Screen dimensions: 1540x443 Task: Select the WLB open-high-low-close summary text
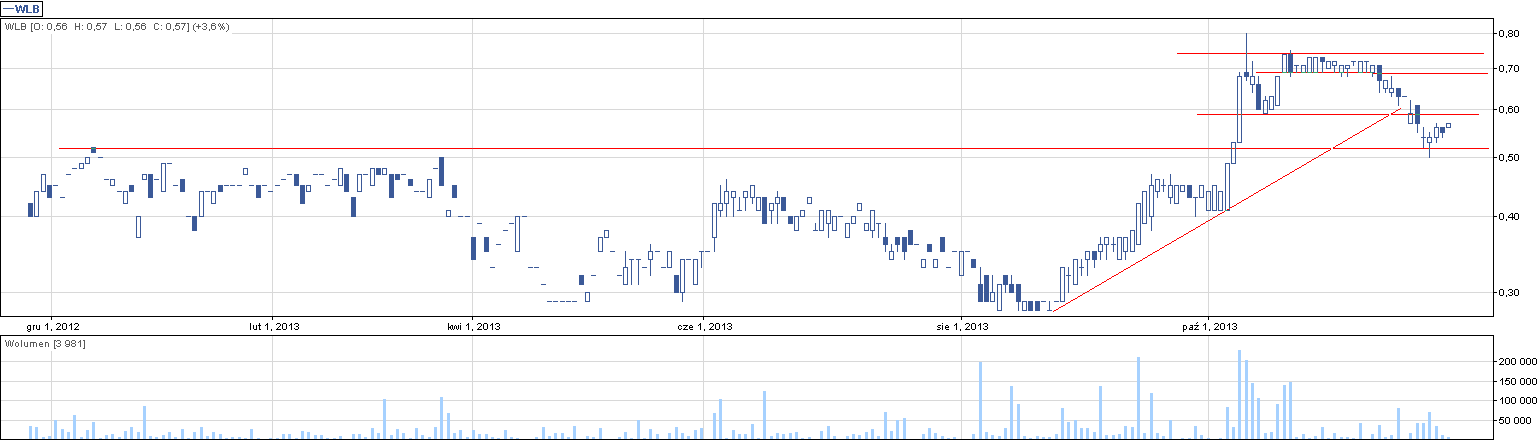[x=117, y=27]
